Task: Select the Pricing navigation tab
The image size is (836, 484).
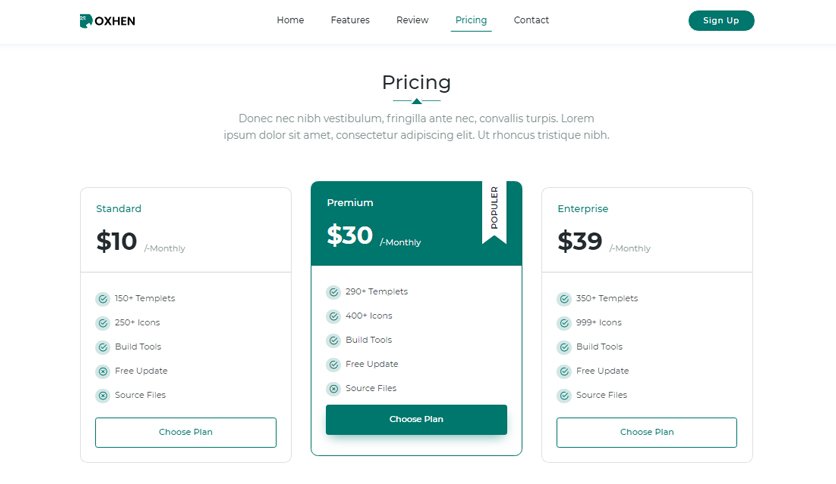Action: (x=471, y=20)
